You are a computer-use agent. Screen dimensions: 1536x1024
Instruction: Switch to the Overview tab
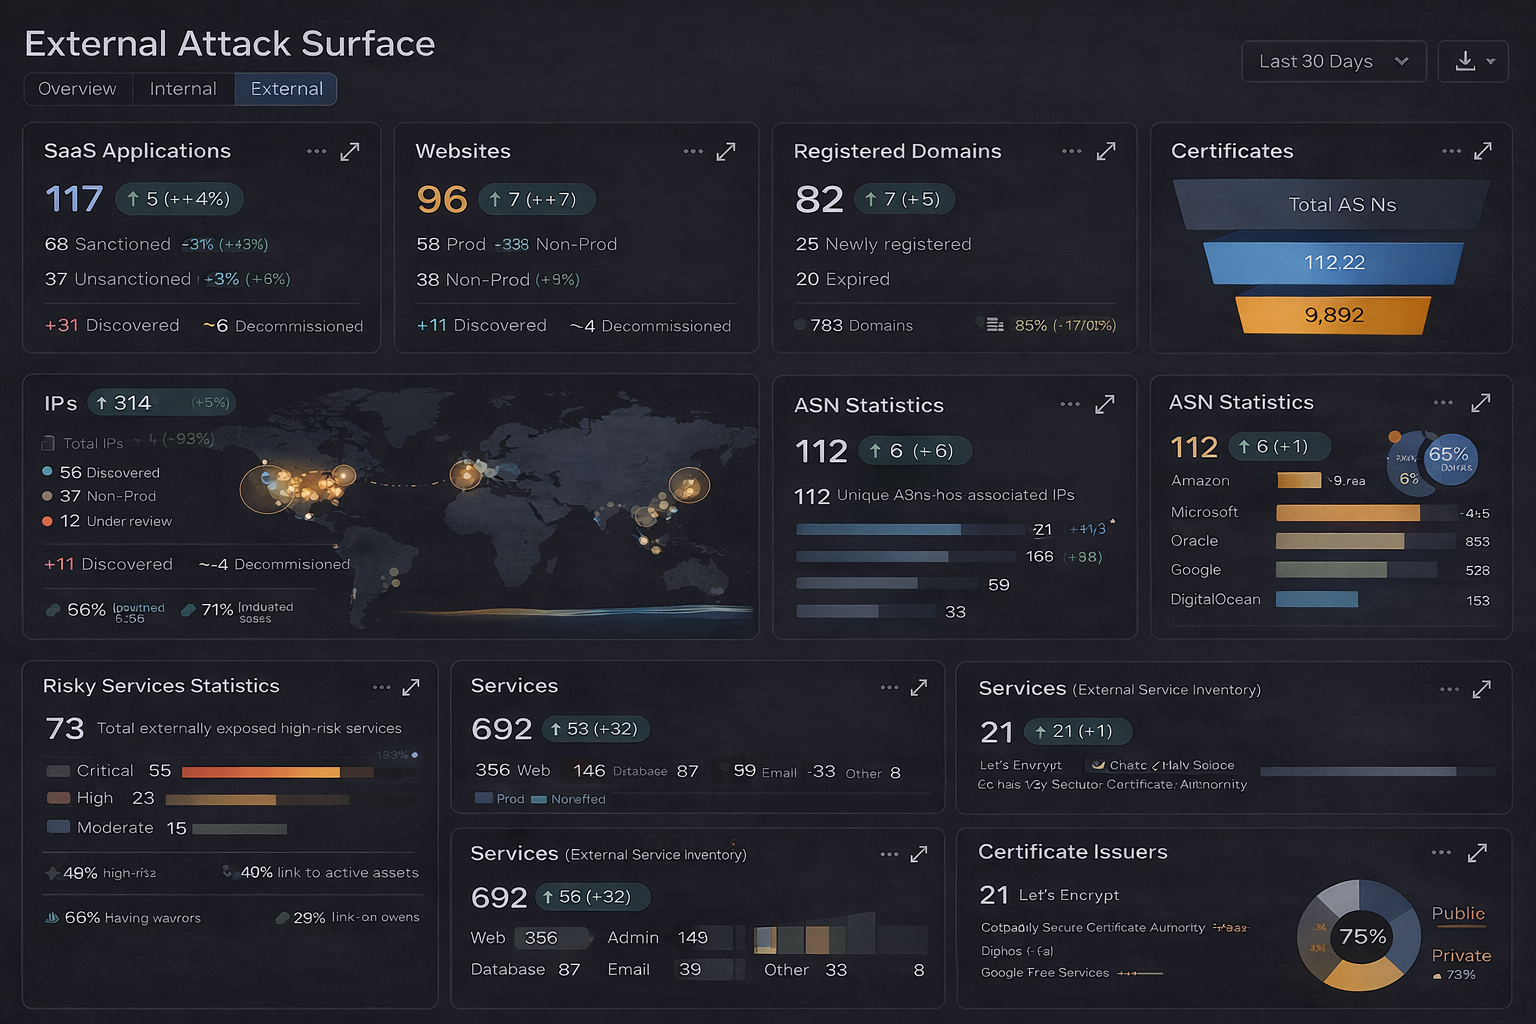pos(77,89)
